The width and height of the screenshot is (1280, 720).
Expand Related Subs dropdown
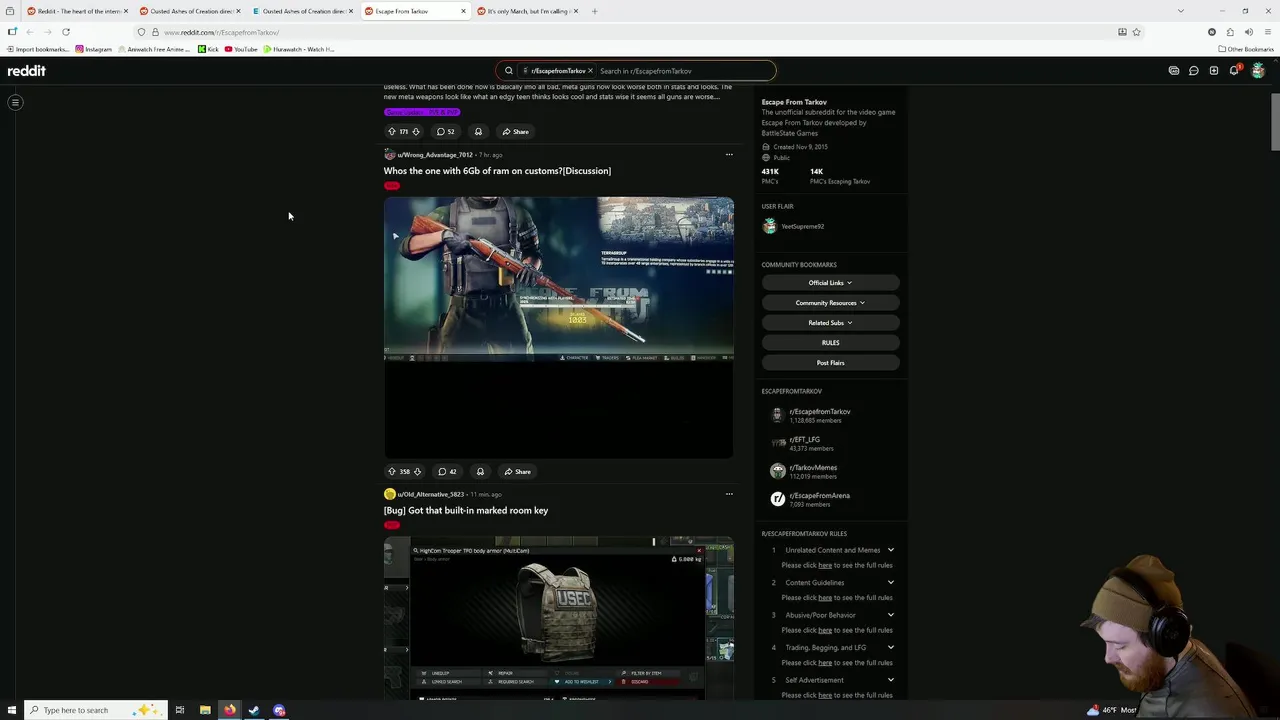coord(830,323)
